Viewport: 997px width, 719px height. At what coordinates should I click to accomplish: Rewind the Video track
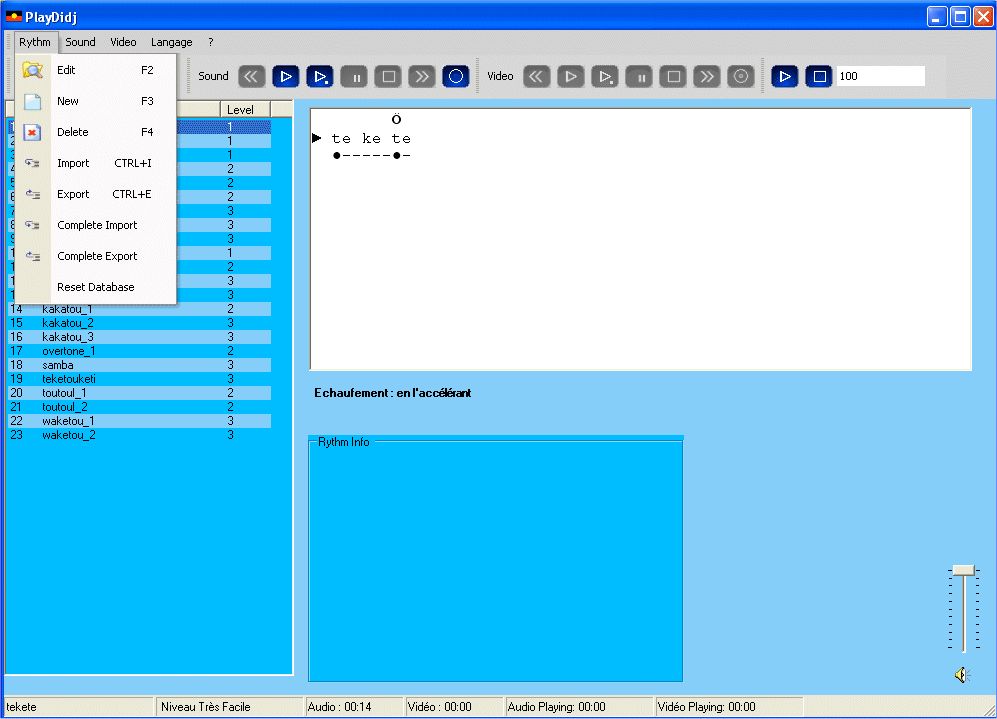click(x=537, y=77)
